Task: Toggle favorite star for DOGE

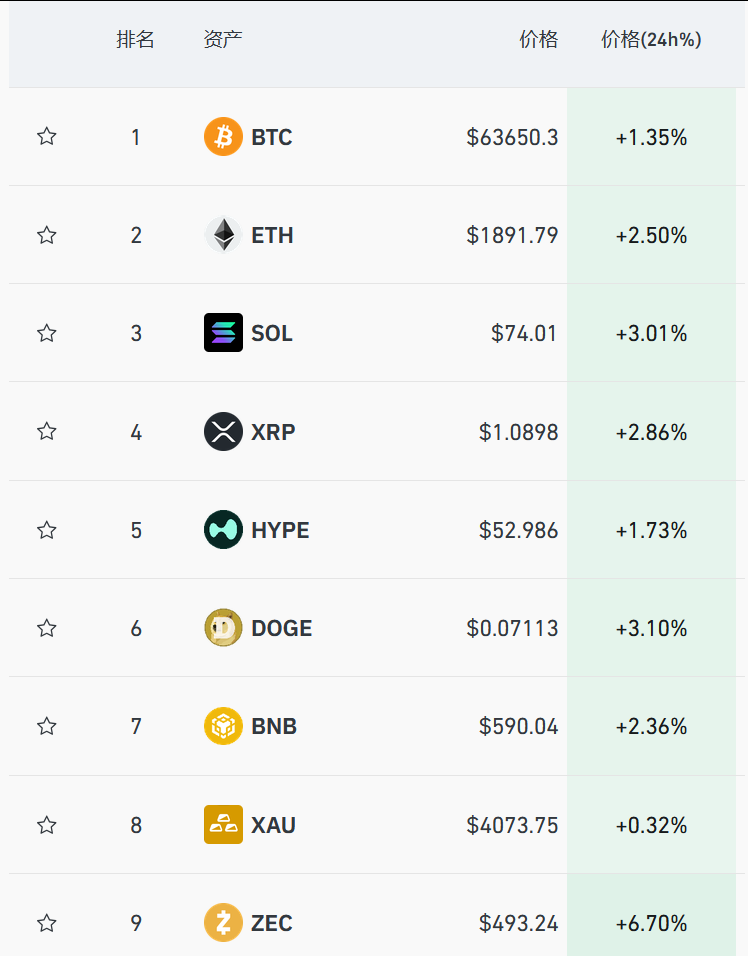Action: click(x=47, y=628)
